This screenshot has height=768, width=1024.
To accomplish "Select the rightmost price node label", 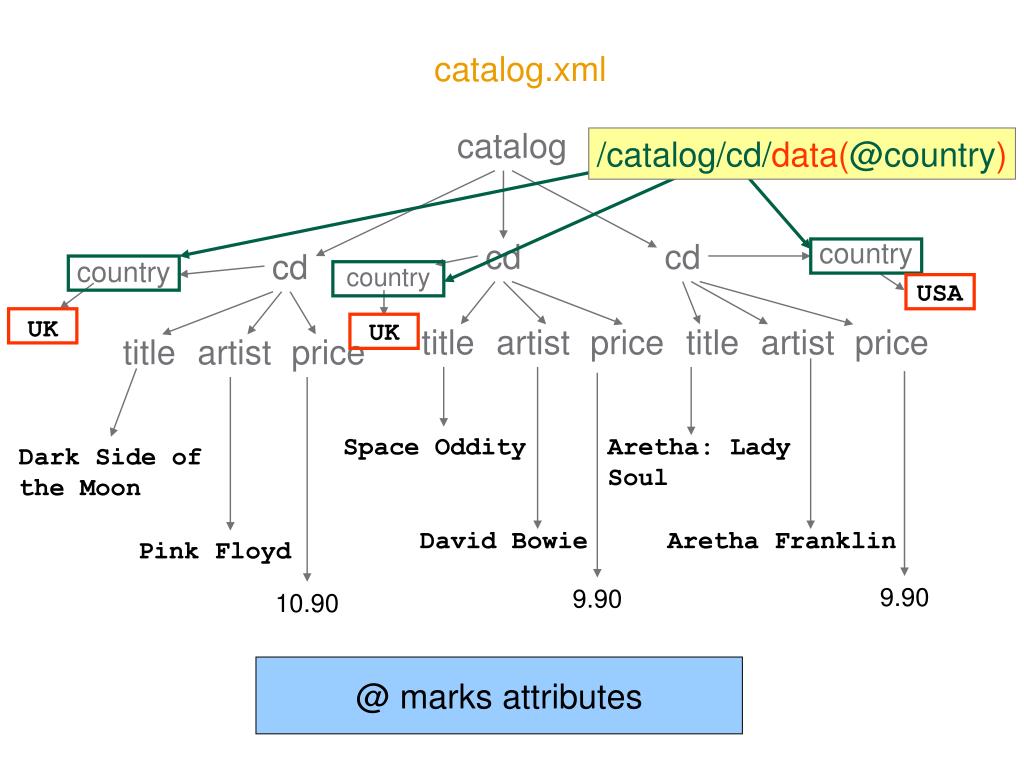I will 891,344.
